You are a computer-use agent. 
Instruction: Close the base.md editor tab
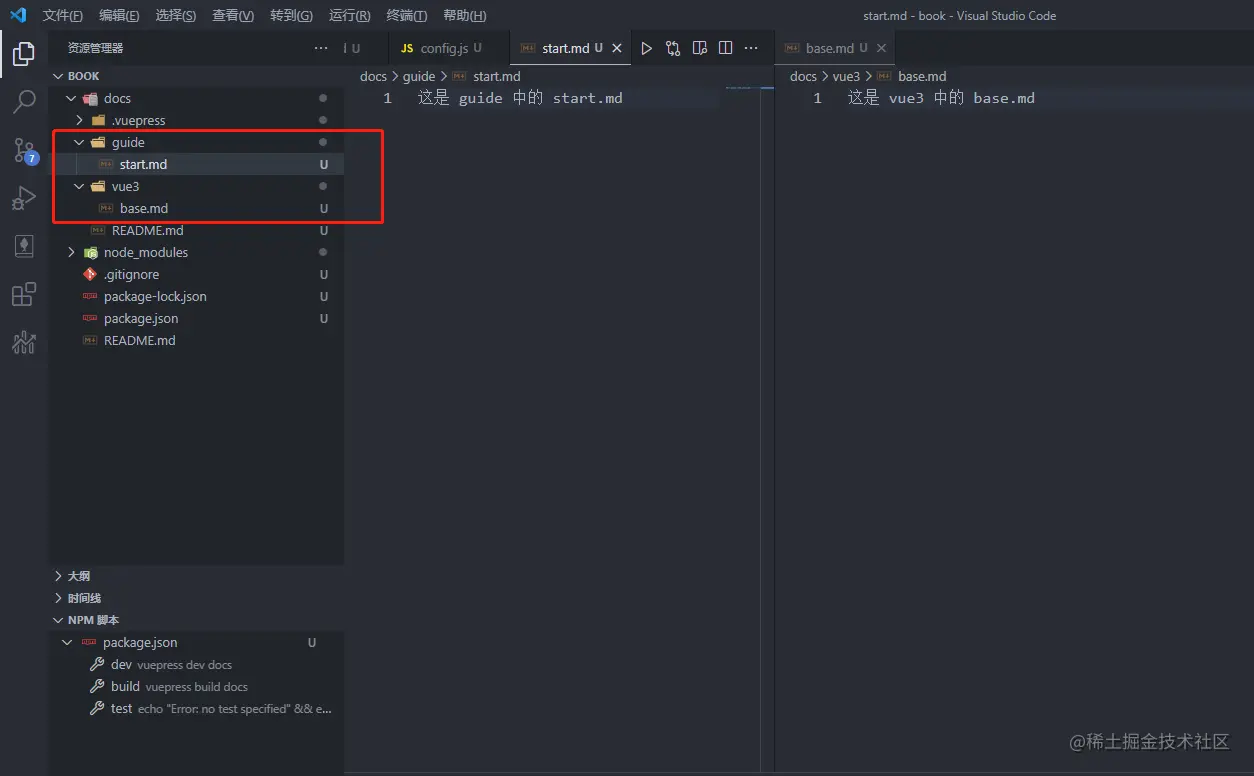881,48
